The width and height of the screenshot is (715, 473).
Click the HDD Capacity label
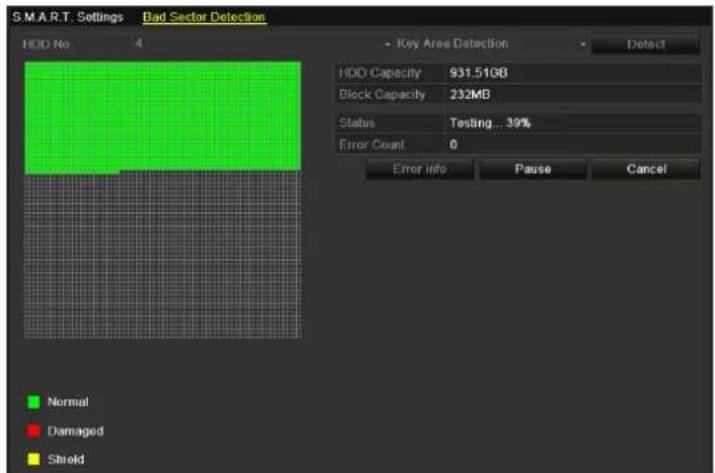click(380, 73)
